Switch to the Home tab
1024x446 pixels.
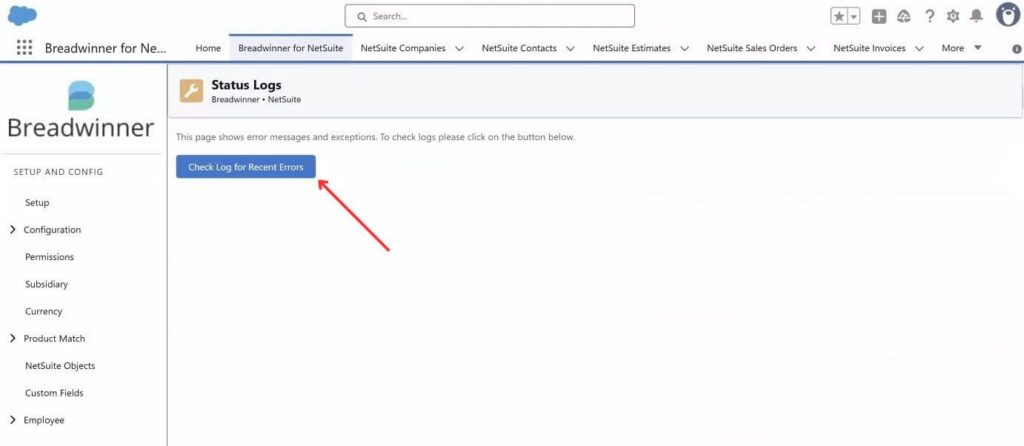208,48
